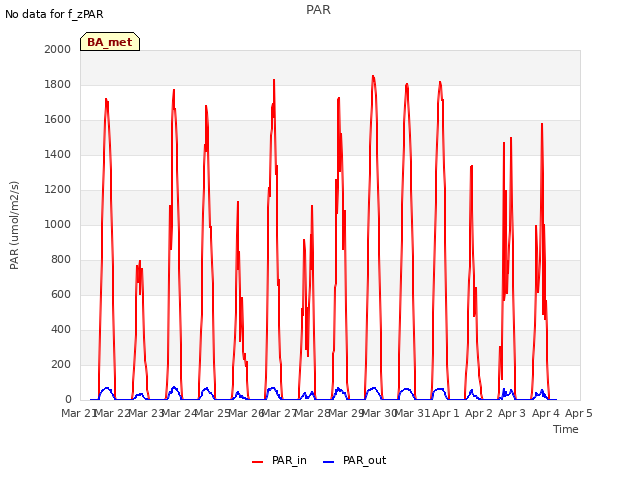The width and height of the screenshot is (640, 480).
Task: Click the 600 y-axis tick label
Action: (61, 294)
